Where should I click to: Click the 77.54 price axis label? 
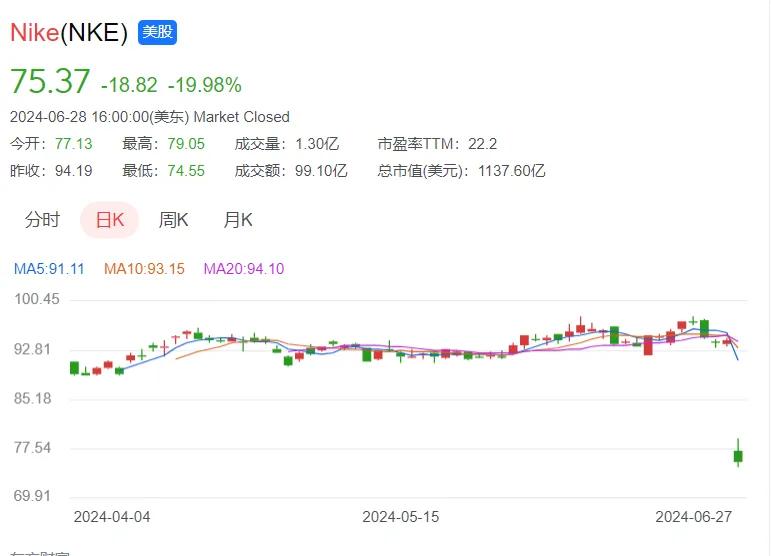(x=32, y=448)
